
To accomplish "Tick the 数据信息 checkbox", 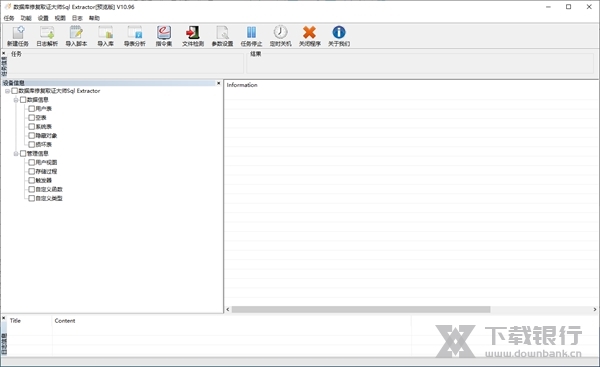I will [x=23, y=99].
